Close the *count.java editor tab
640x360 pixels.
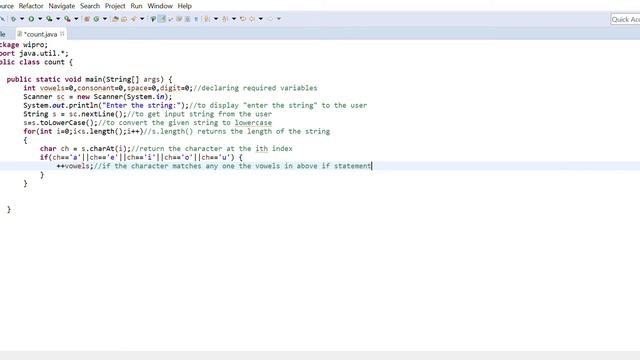pyautogui.click(x=62, y=34)
